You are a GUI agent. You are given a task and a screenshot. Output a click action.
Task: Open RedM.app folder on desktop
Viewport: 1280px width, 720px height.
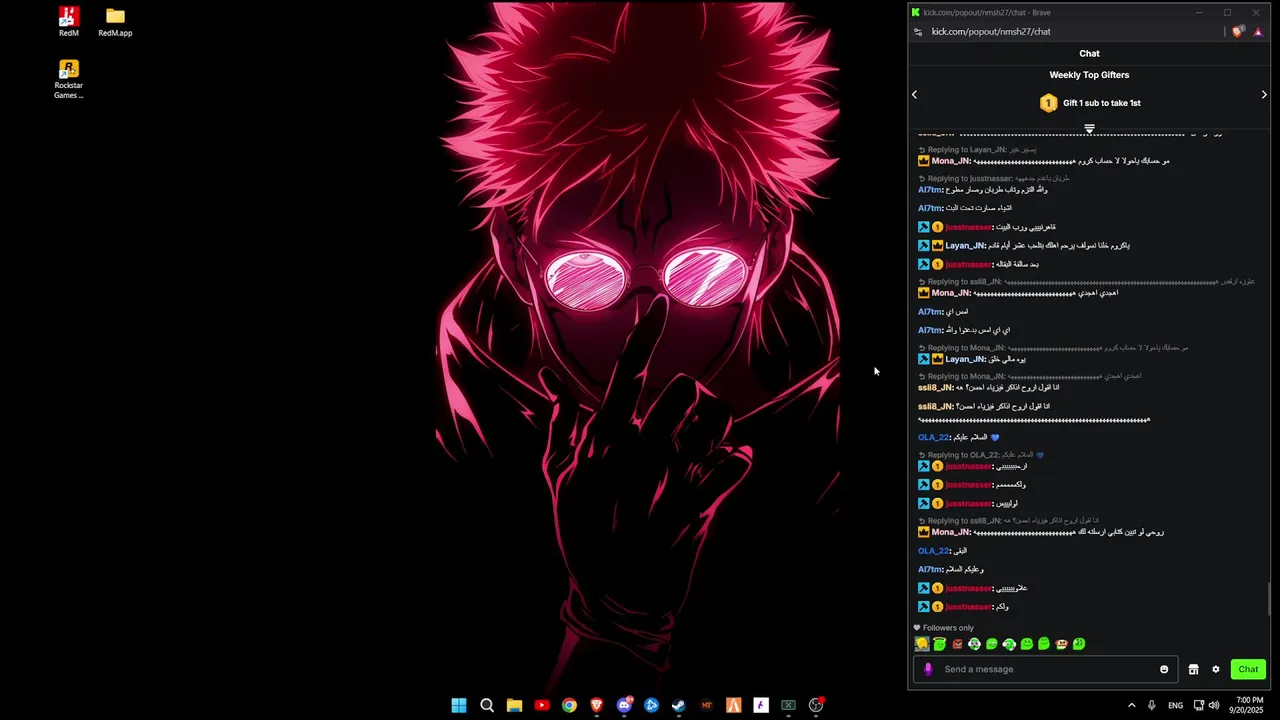tap(115, 21)
